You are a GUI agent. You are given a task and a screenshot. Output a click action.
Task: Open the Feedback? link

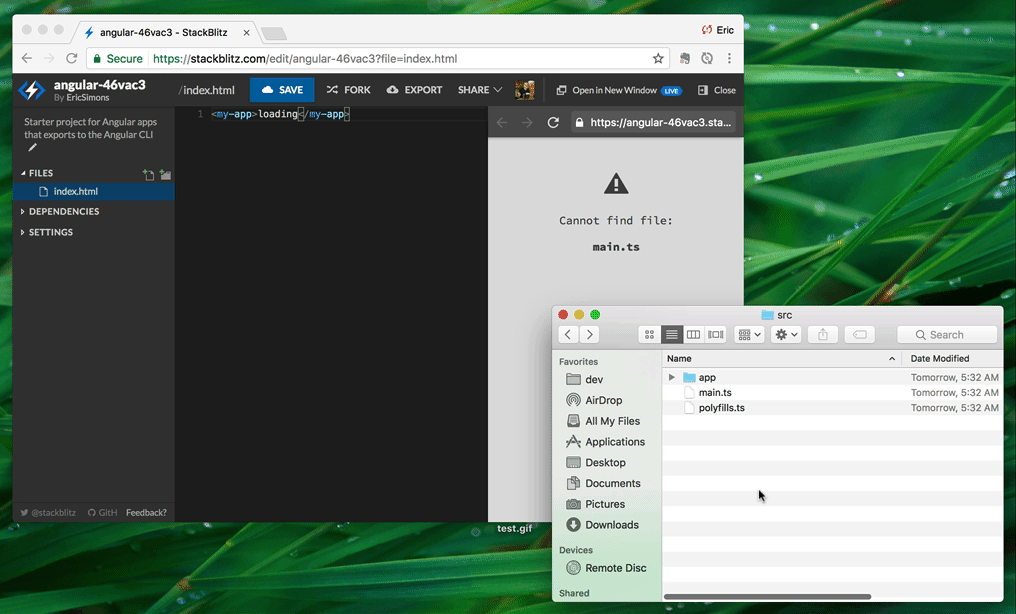point(146,512)
